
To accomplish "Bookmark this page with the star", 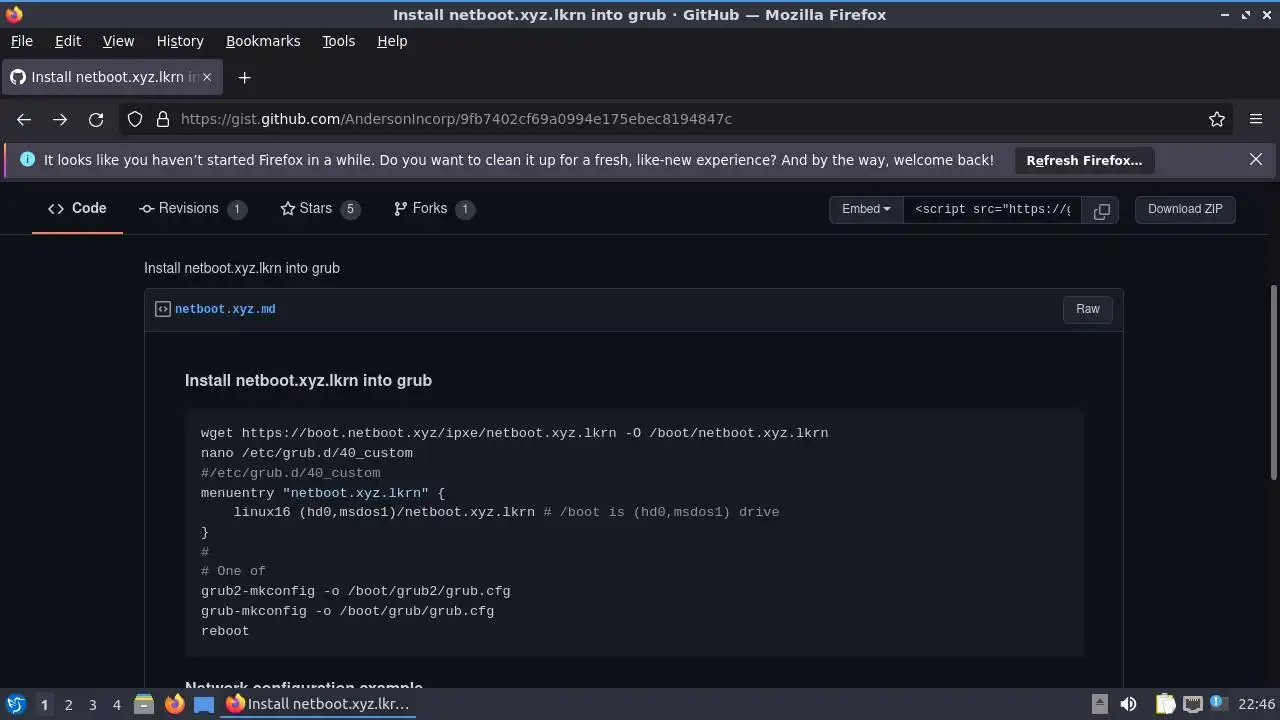I will 1217,119.
